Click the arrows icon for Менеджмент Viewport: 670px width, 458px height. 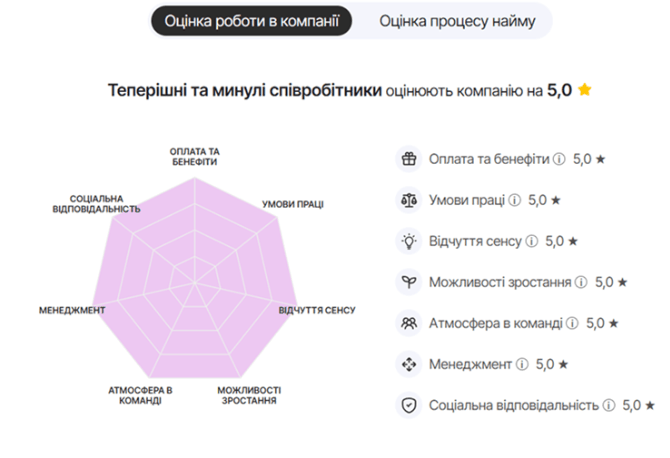(409, 364)
